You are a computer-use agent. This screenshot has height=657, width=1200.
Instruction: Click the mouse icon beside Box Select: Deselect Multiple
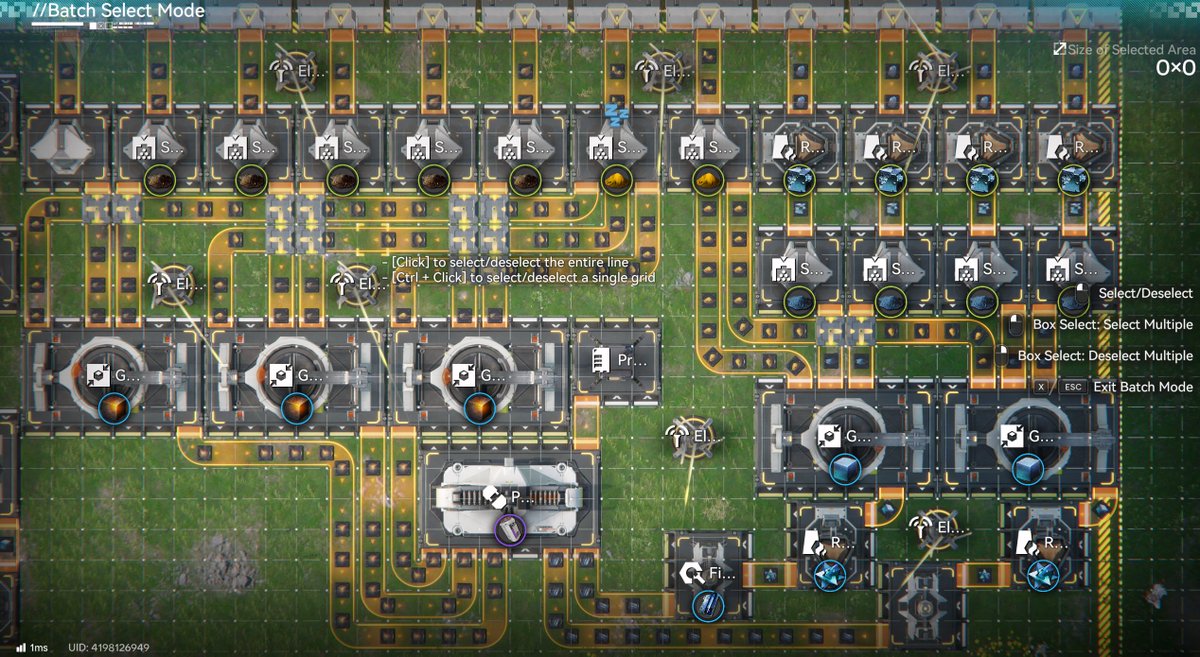[1002, 356]
